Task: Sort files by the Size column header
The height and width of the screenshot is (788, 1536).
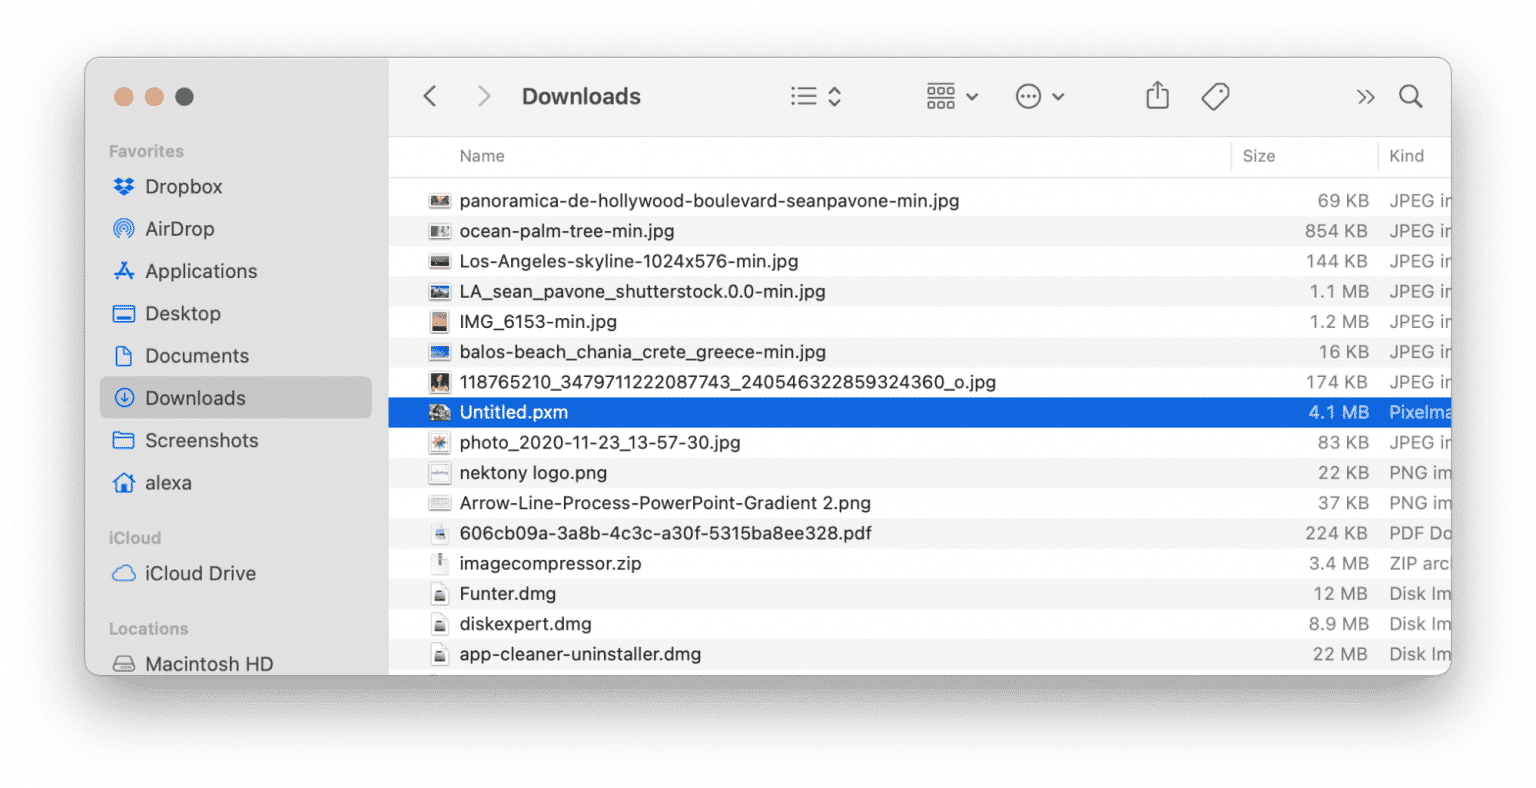Action: tap(1259, 156)
